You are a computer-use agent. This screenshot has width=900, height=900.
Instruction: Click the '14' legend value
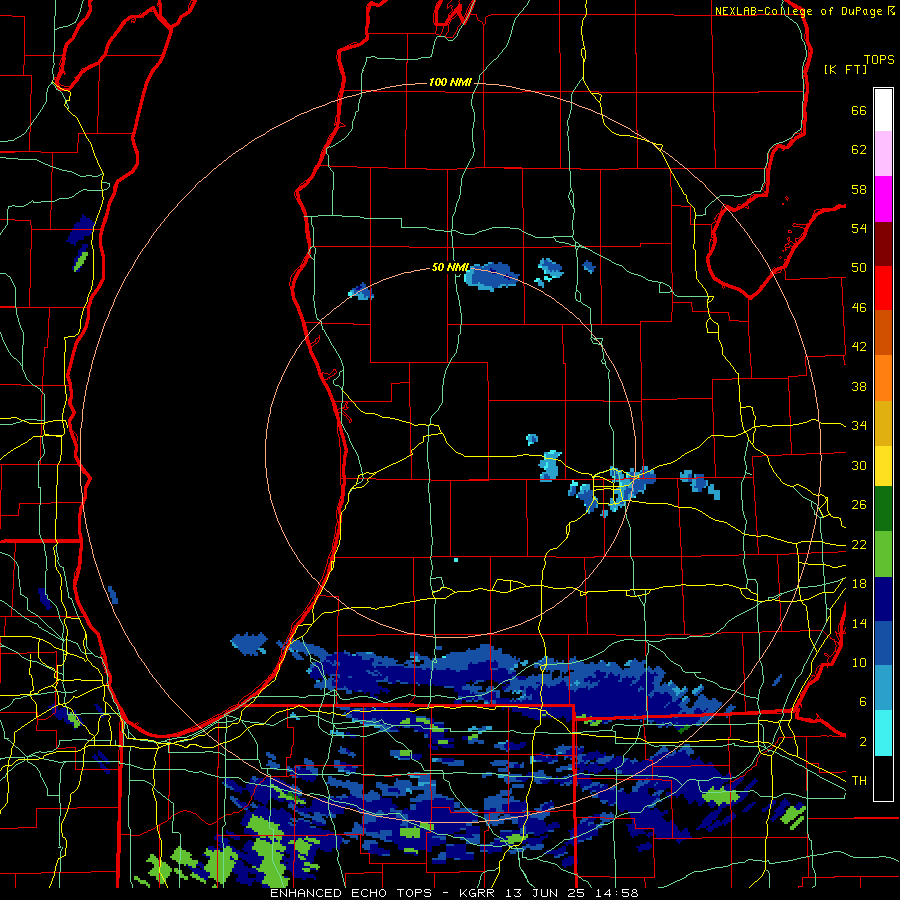click(x=859, y=623)
